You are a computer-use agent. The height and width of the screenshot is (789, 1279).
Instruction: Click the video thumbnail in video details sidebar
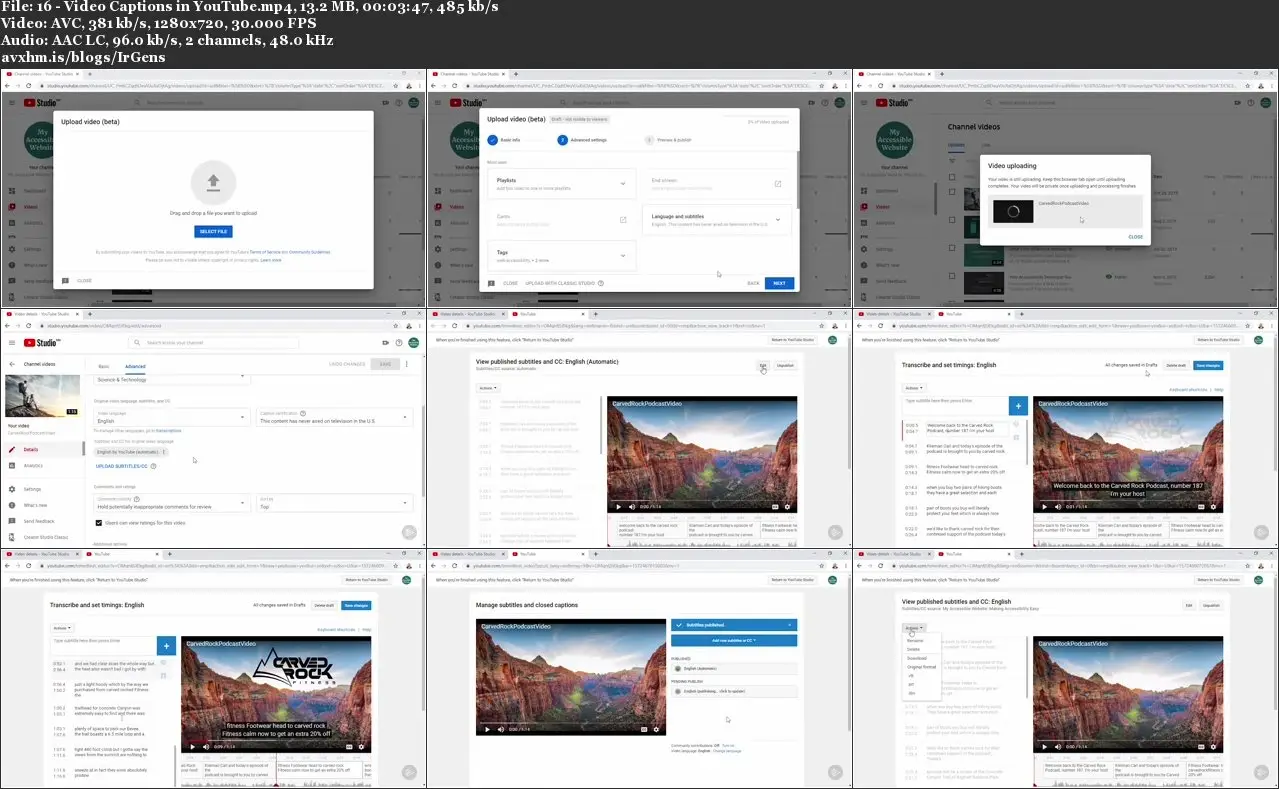click(42, 396)
